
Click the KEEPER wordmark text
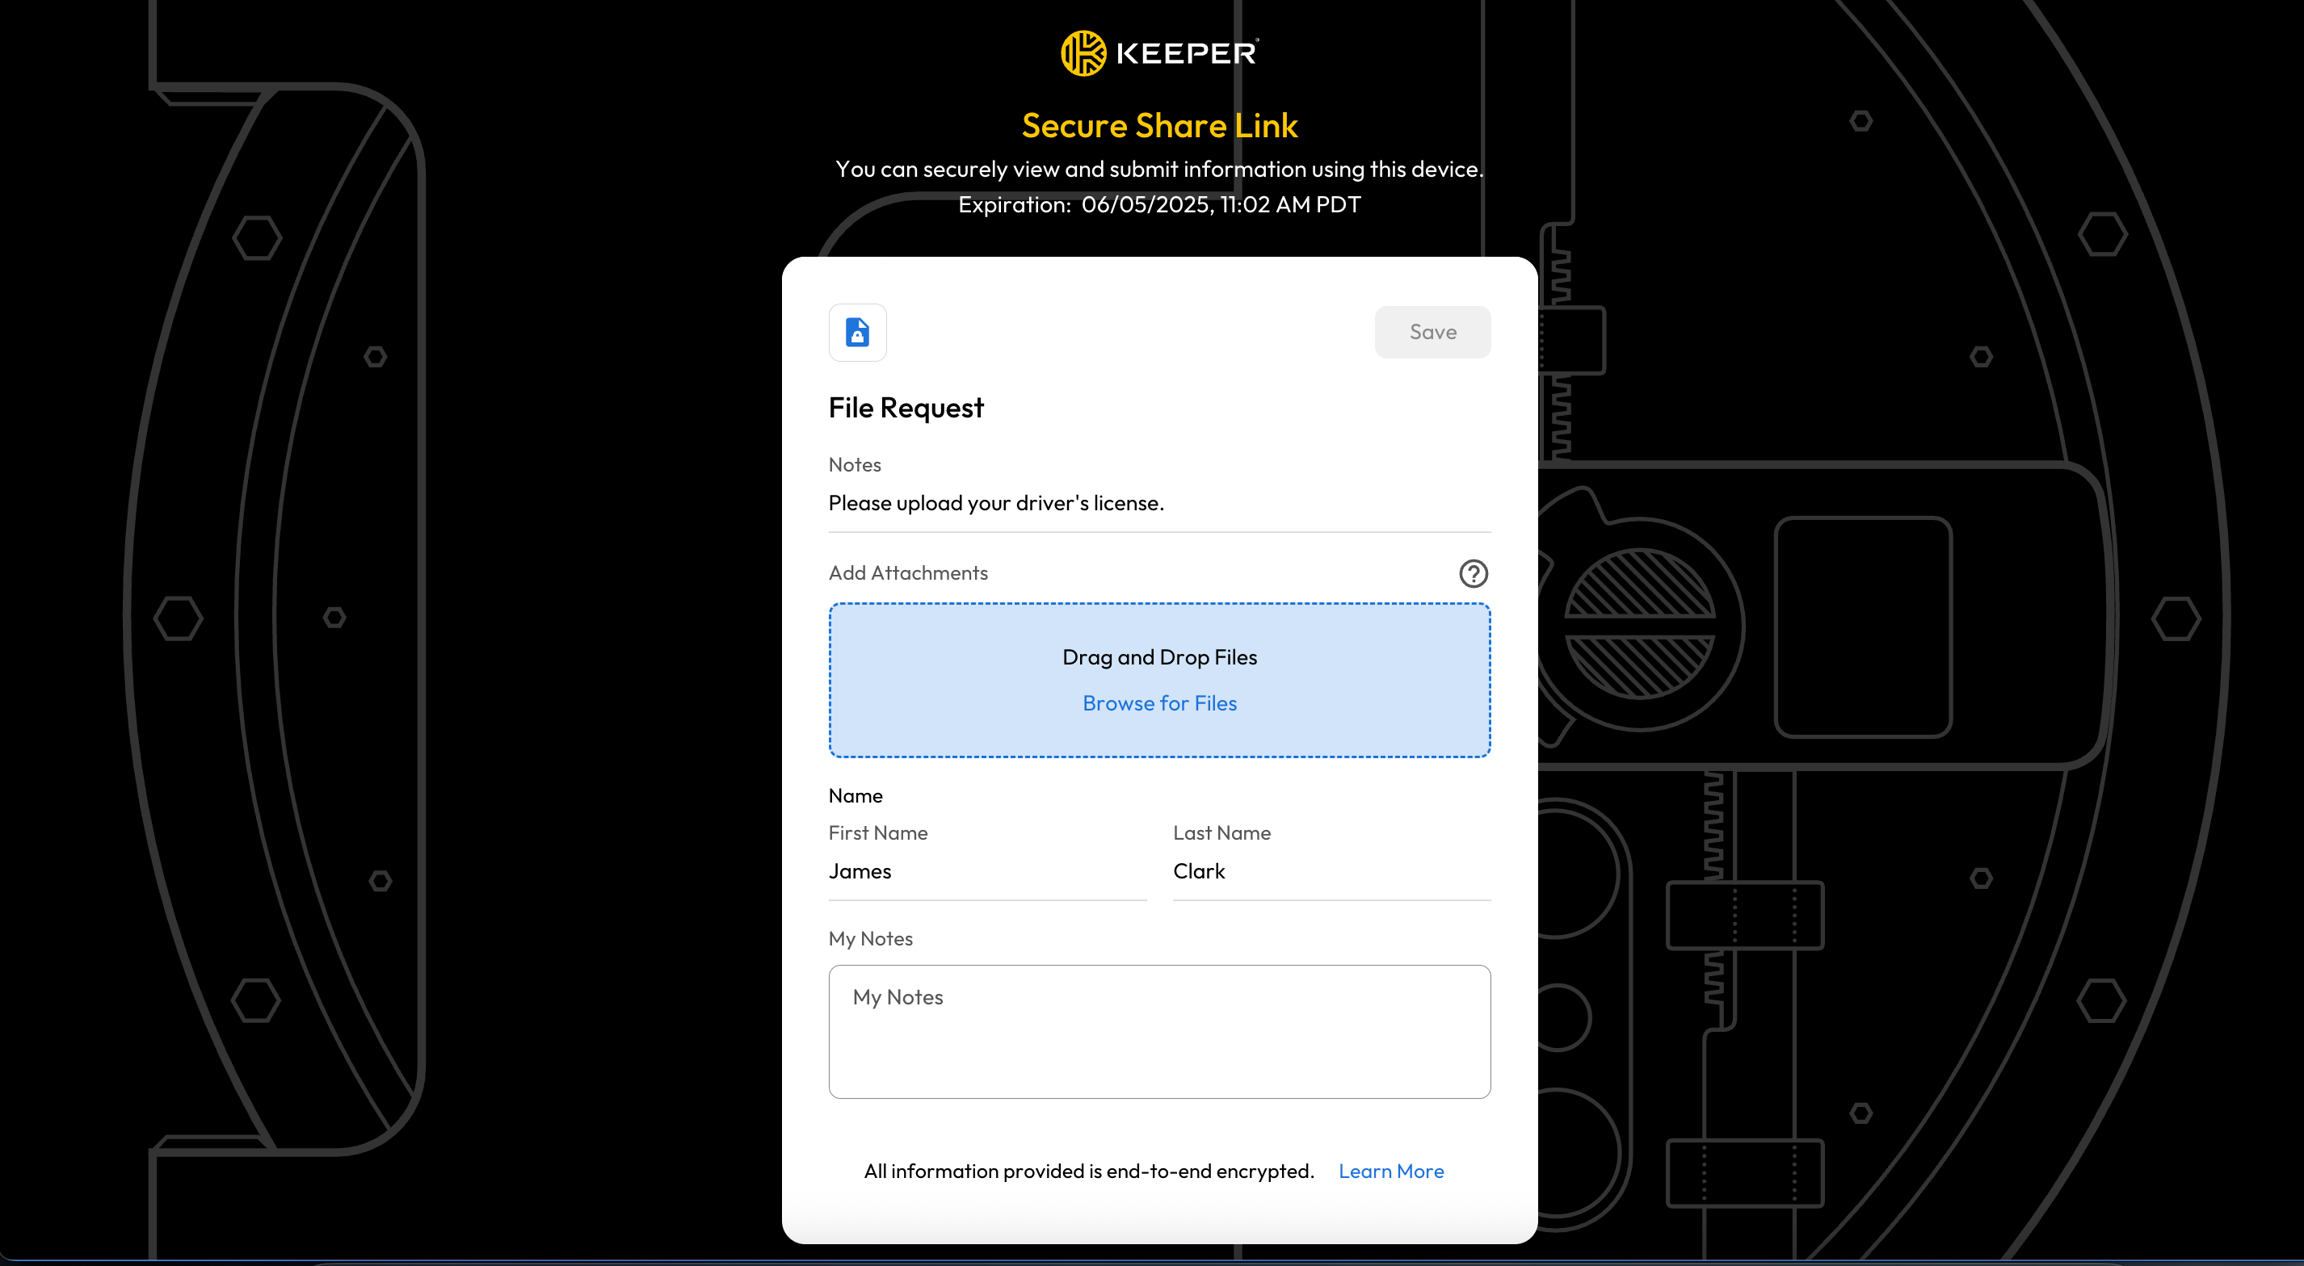pos(1186,53)
